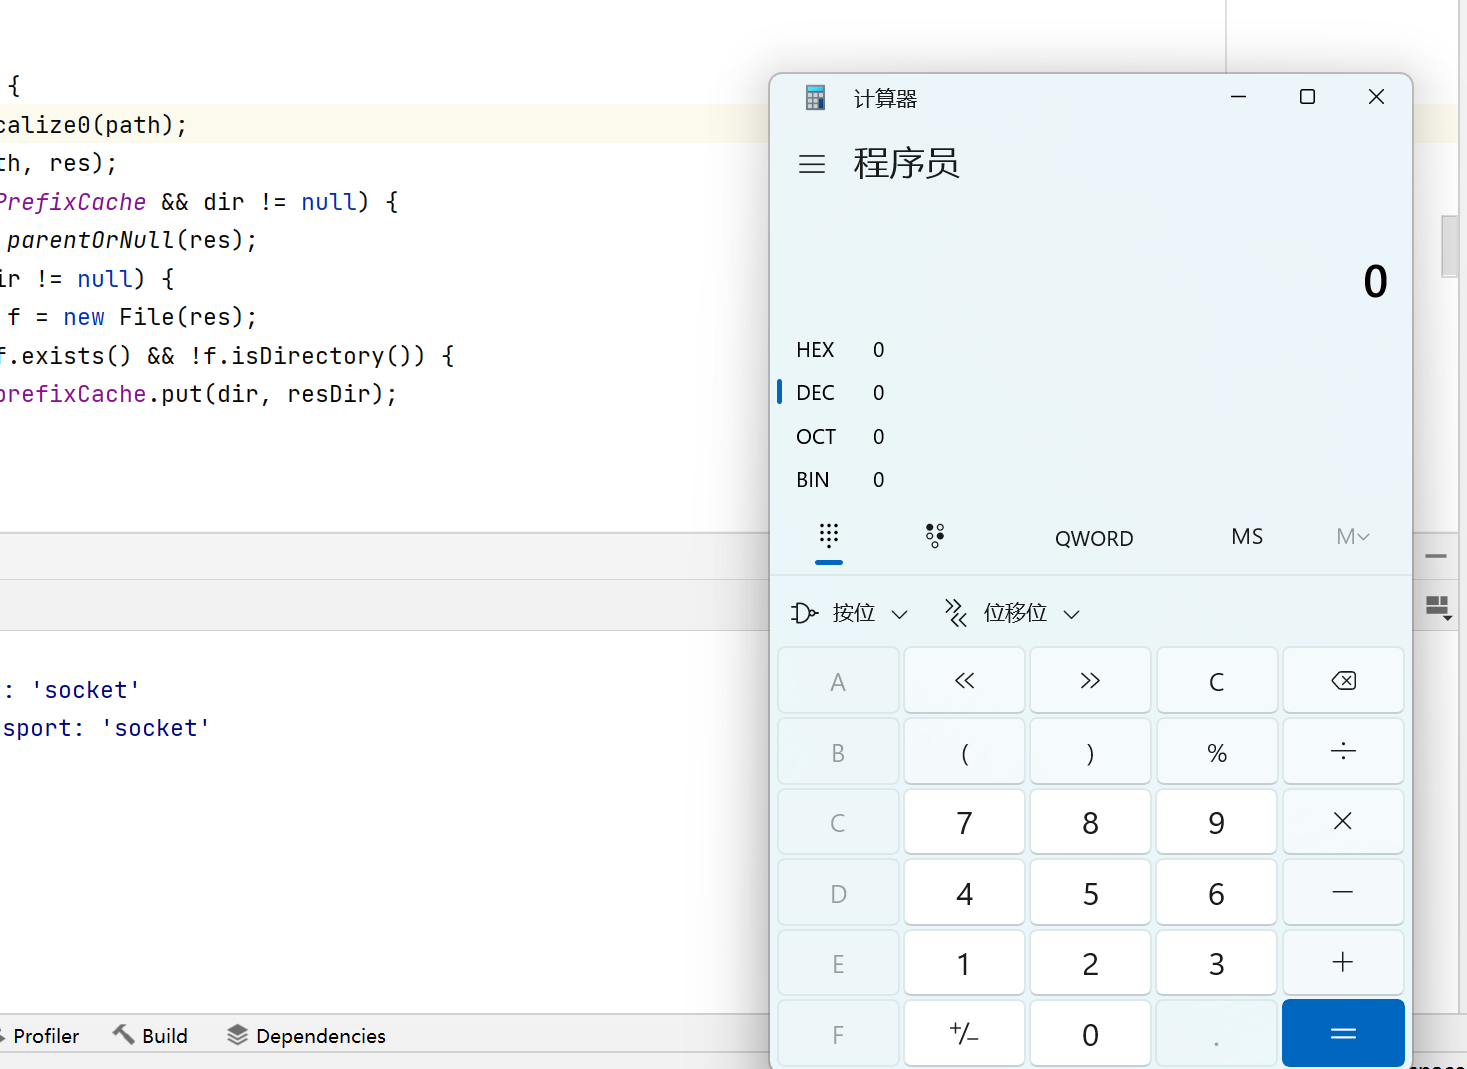The height and width of the screenshot is (1069, 1467).
Task: Expand the 按位 bitwise dropdown
Action: pos(850,613)
